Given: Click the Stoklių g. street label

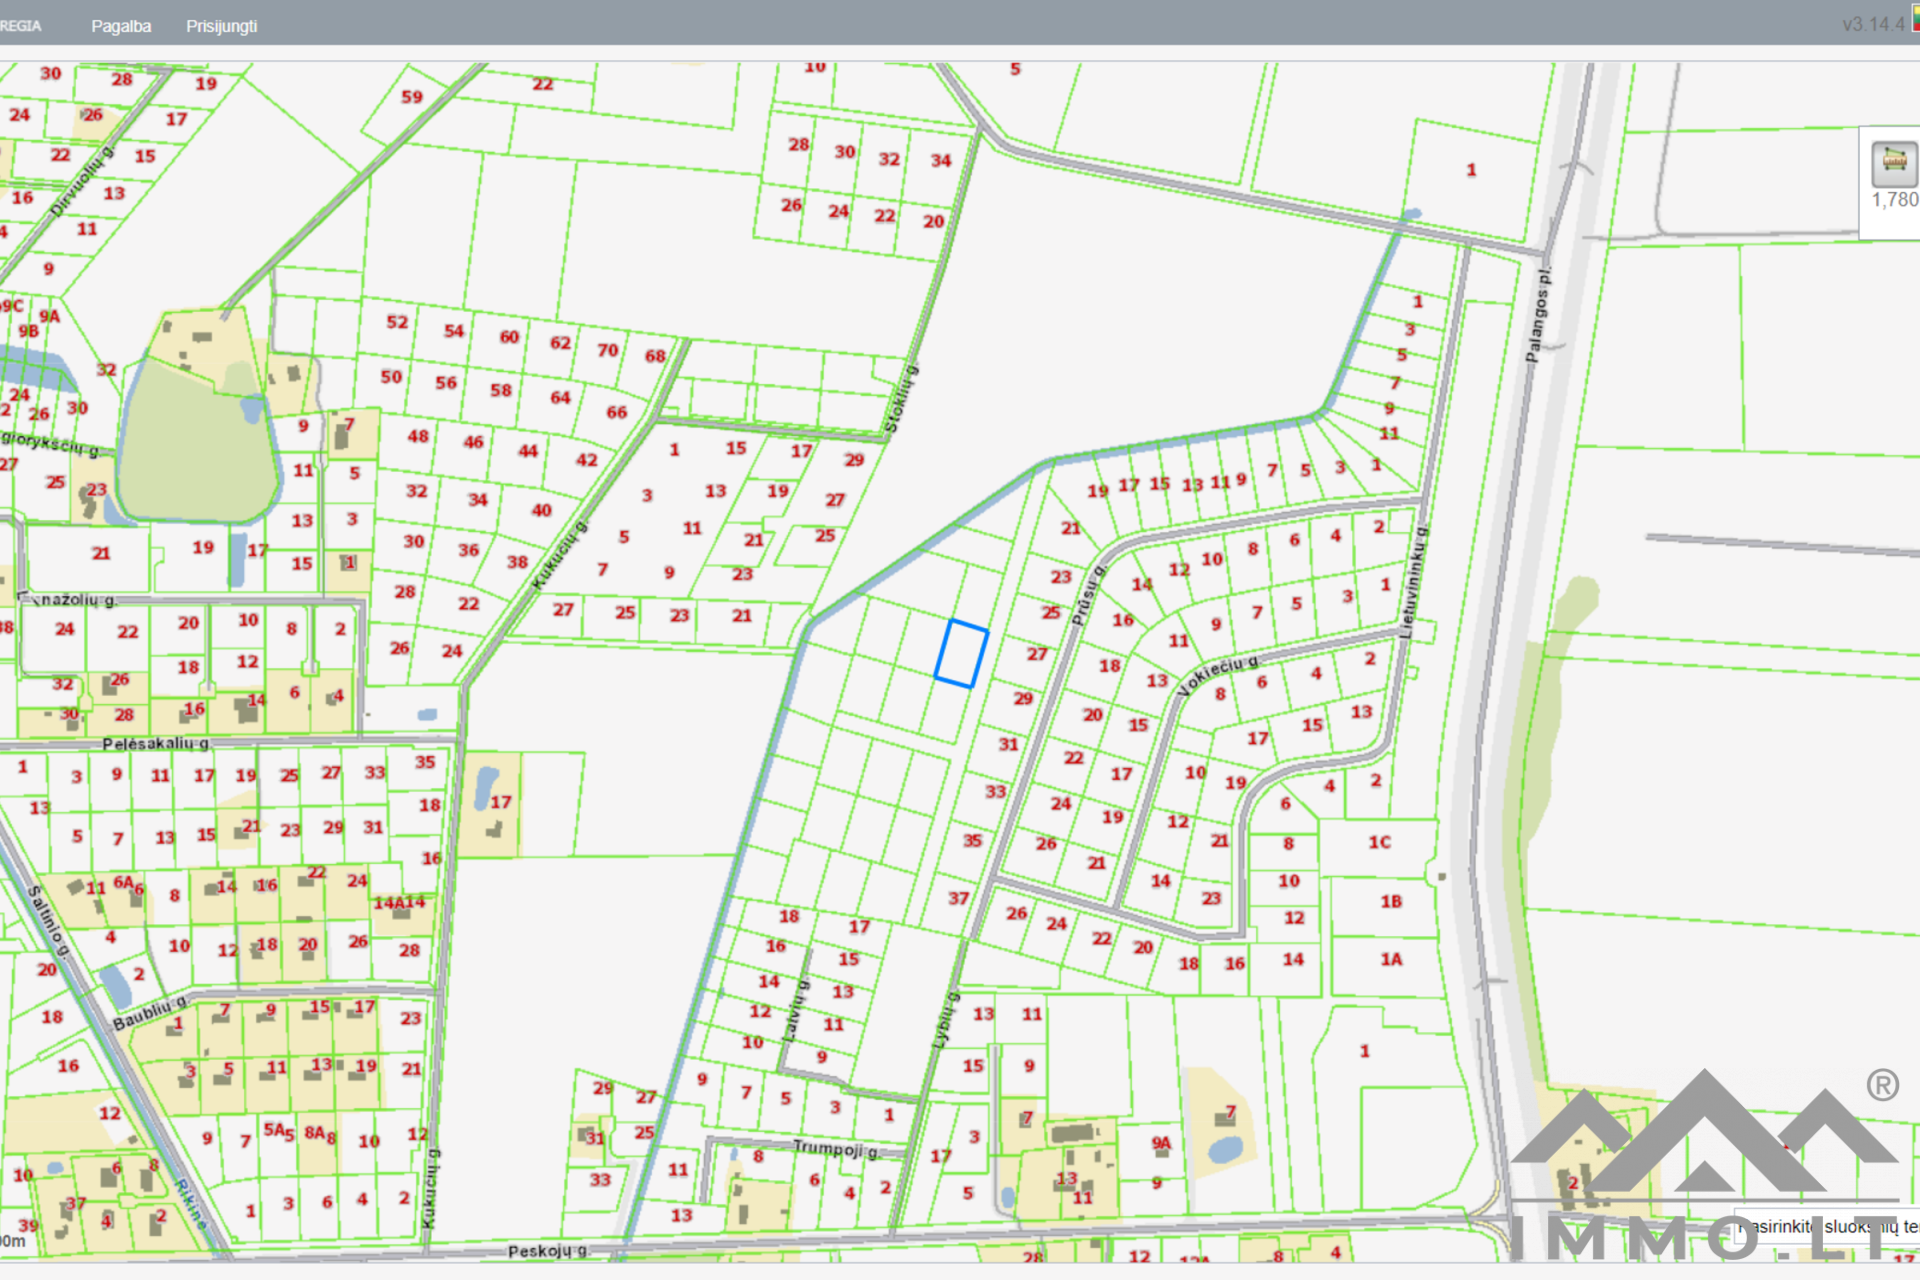Looking at the screenshot, I should pos(900,399).
